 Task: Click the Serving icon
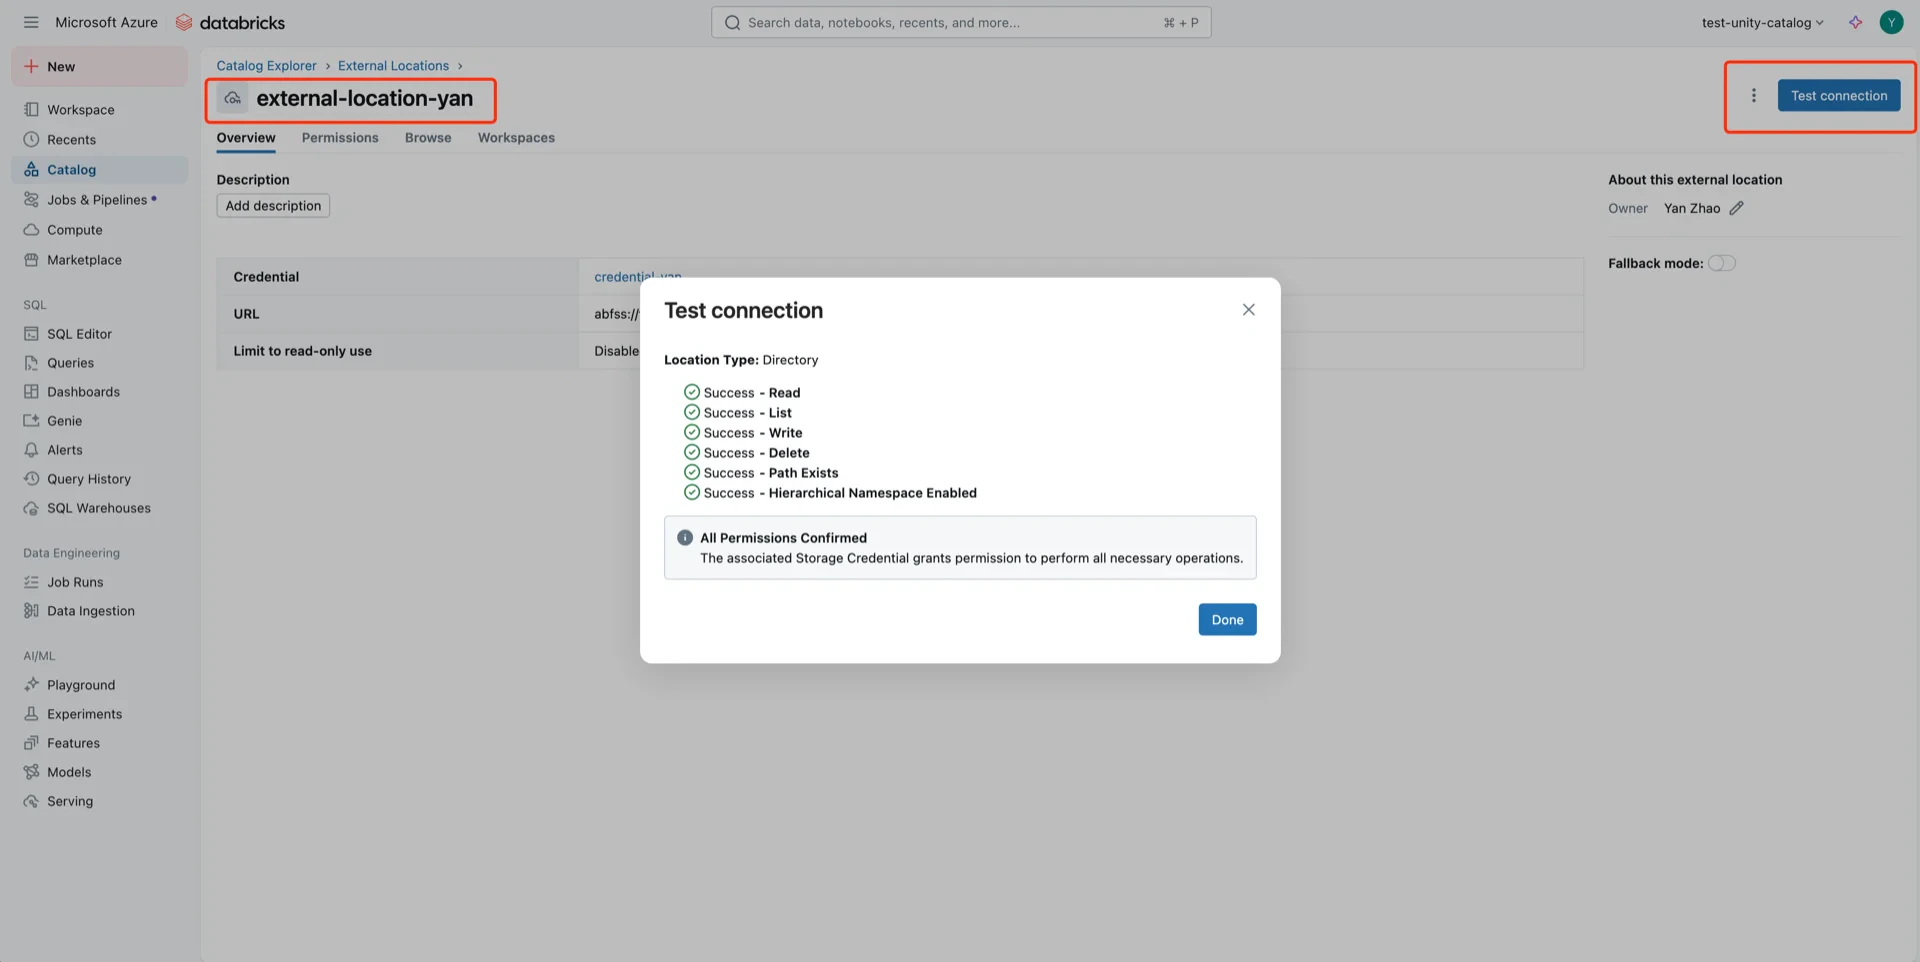pos(31,801)
